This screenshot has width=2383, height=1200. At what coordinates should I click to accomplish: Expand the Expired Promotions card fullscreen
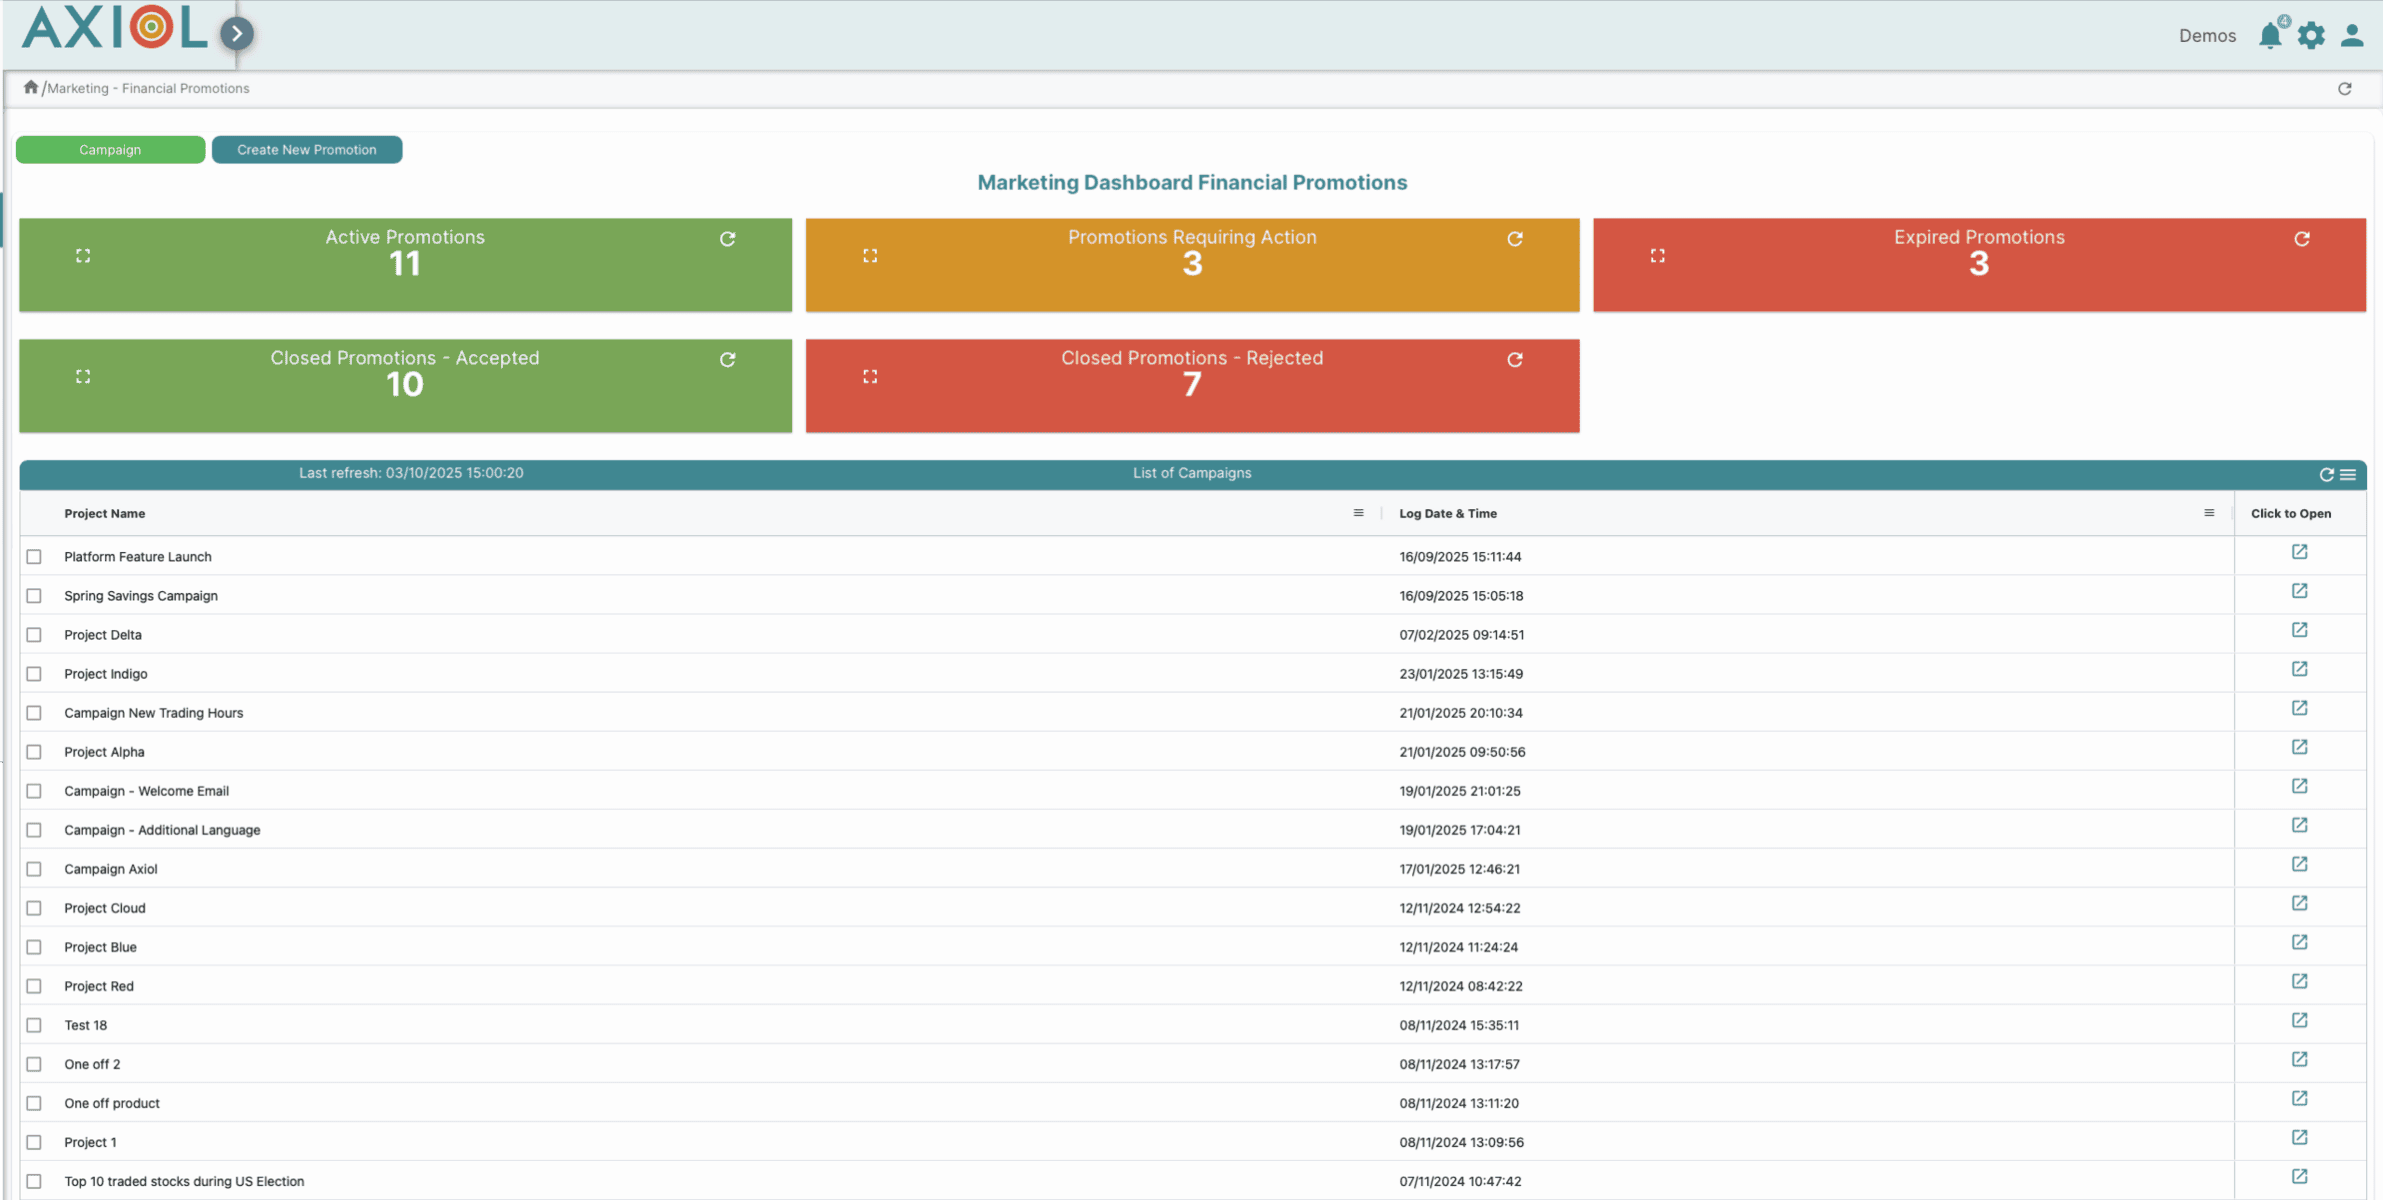click(x=1657, y=256)
